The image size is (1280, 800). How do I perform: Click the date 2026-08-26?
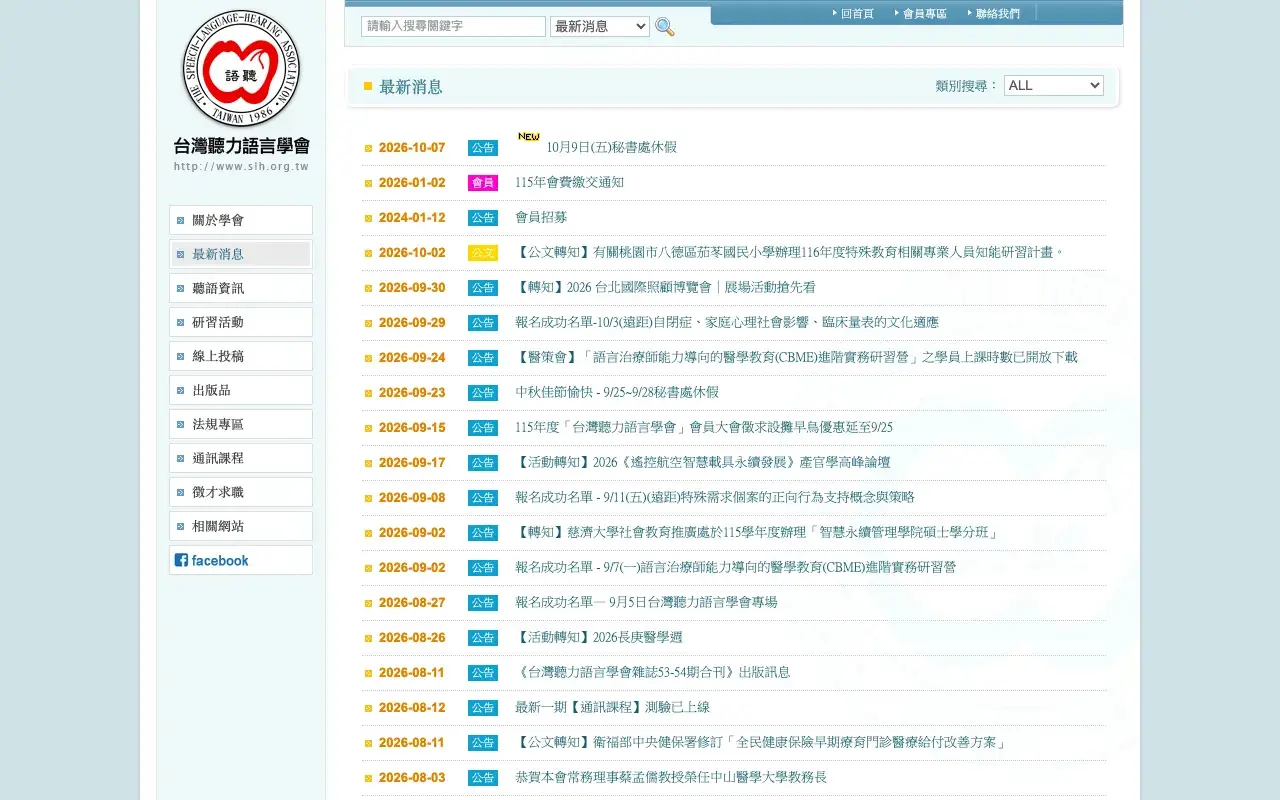click(x=412, y=638)
